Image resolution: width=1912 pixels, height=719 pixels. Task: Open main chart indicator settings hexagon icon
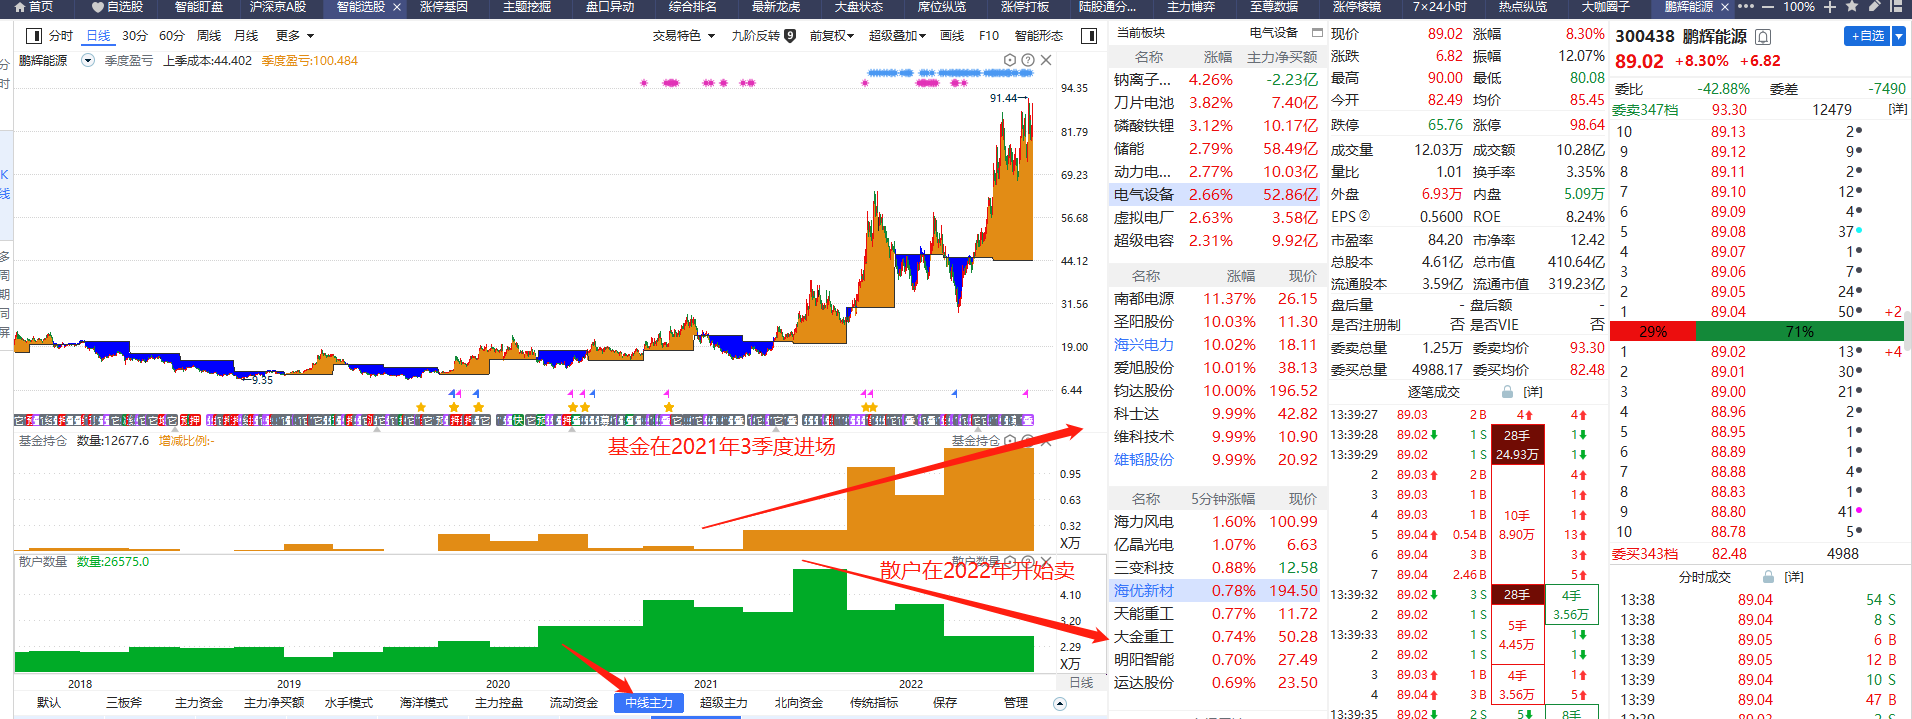tap(1010, 60)
